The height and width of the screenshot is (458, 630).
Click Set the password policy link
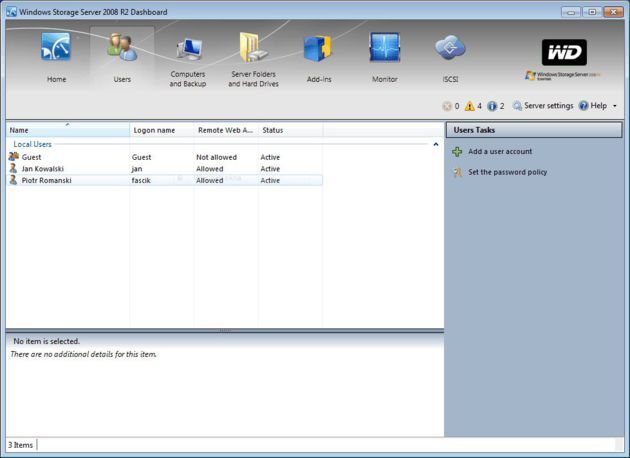[x=507, y=172]
